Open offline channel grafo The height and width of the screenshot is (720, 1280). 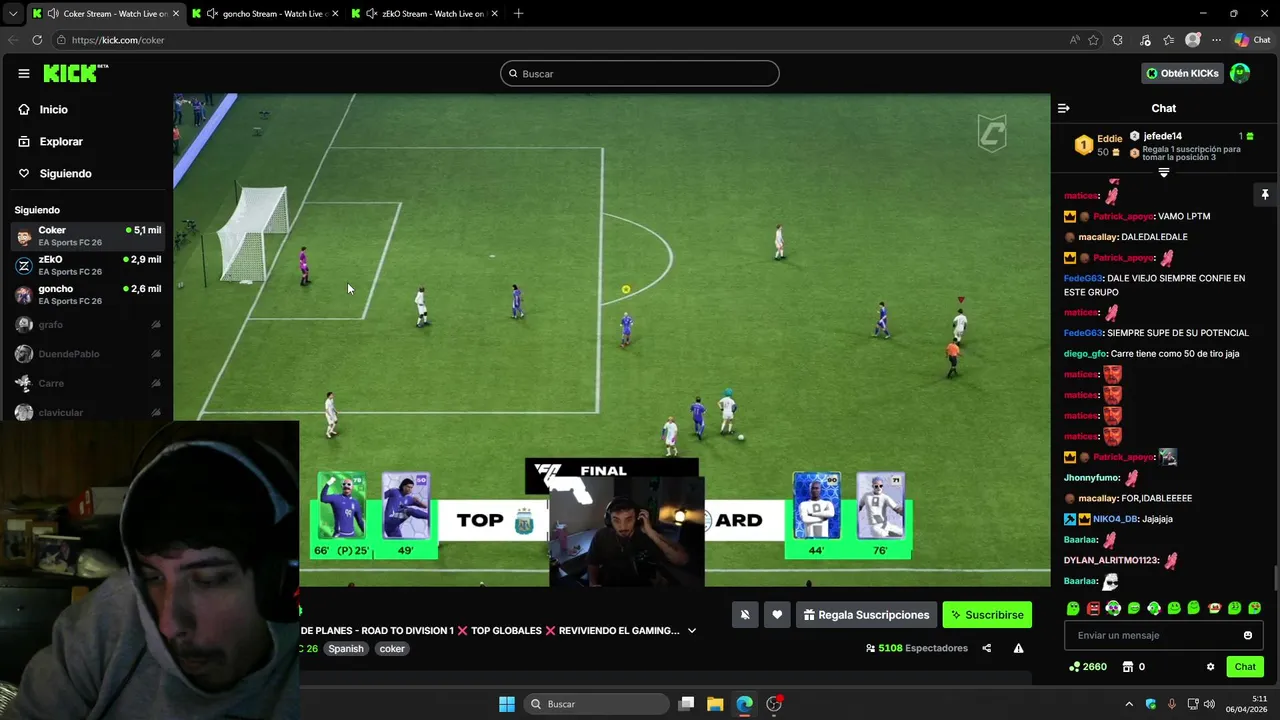click(87, 325)
